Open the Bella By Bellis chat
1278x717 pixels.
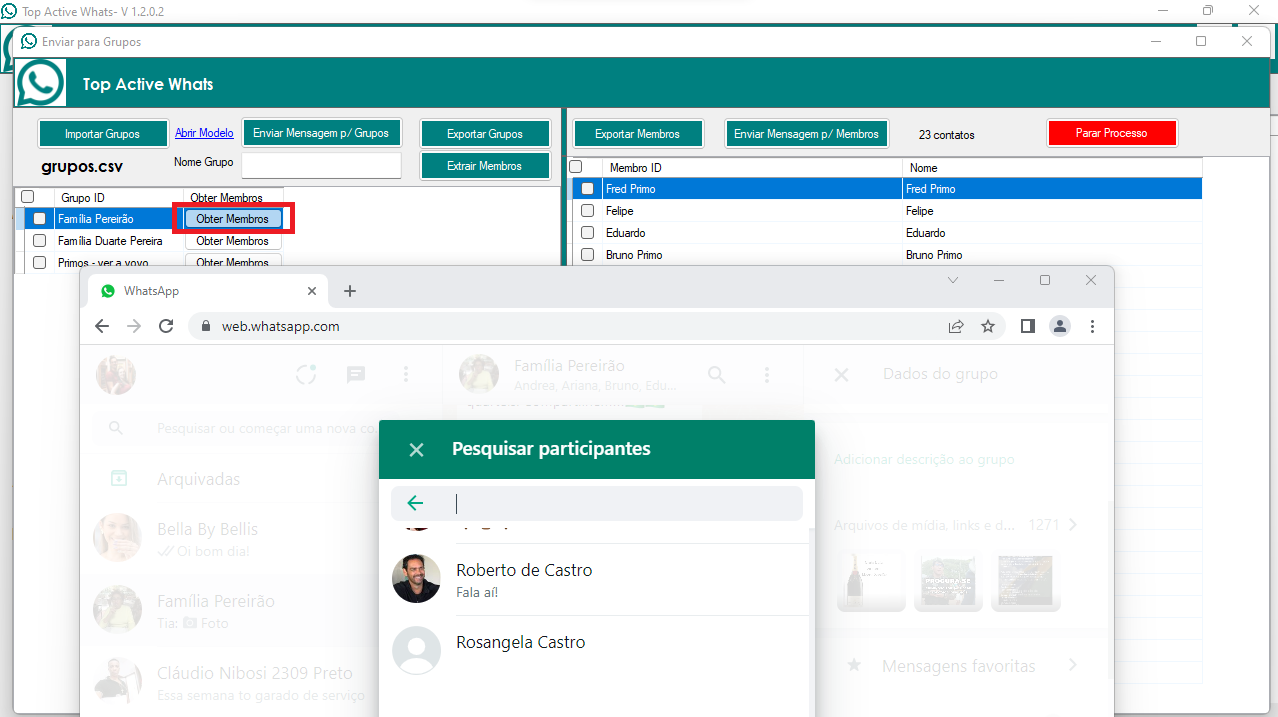261,539
